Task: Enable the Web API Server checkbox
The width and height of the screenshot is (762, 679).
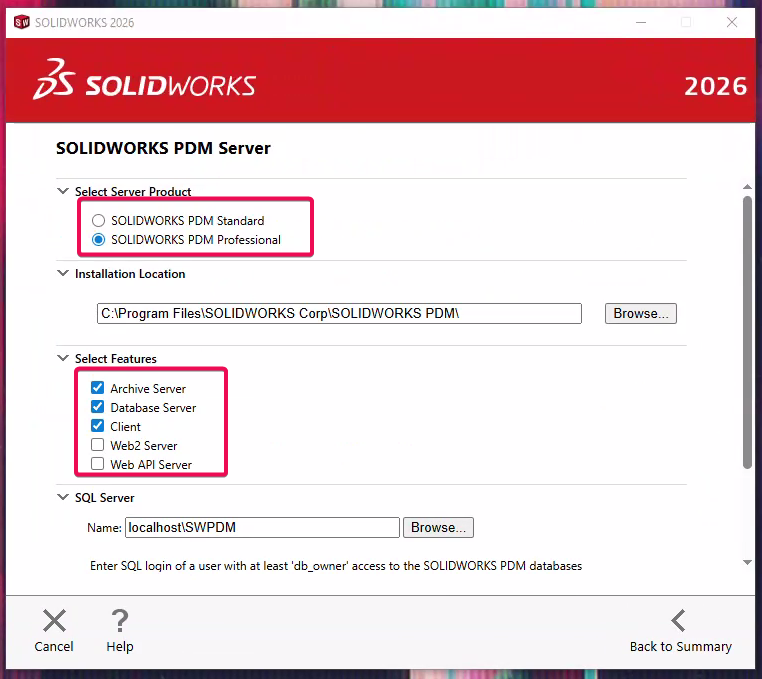Action: coord(98,464)
